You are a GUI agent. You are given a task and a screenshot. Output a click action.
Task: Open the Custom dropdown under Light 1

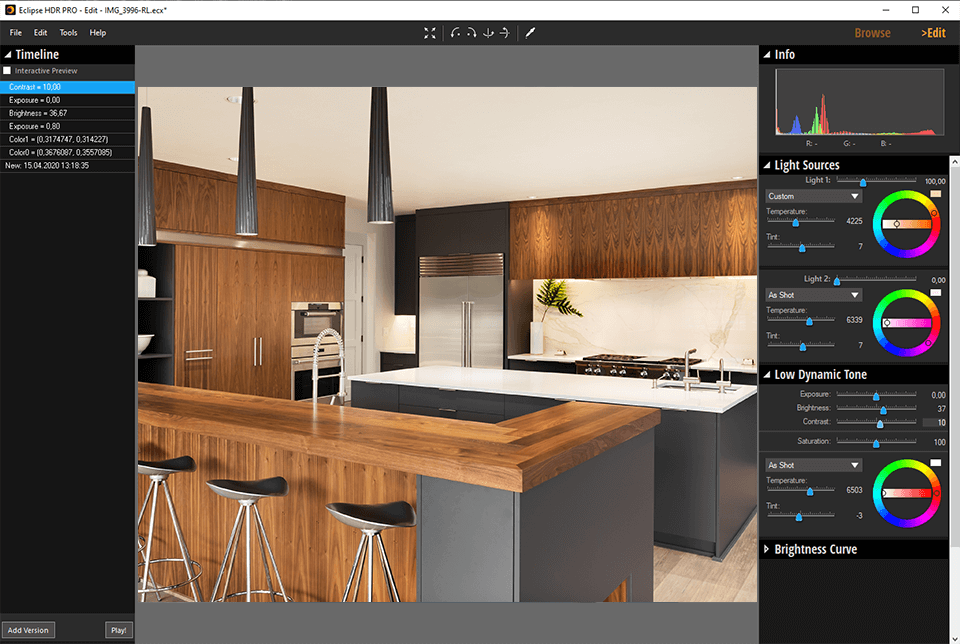(812, 196)
